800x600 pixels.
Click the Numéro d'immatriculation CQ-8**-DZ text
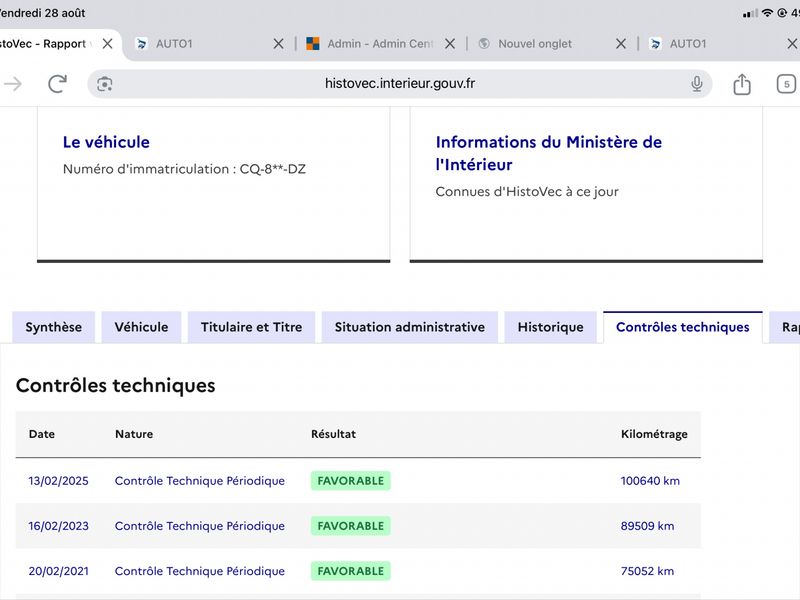184,169
